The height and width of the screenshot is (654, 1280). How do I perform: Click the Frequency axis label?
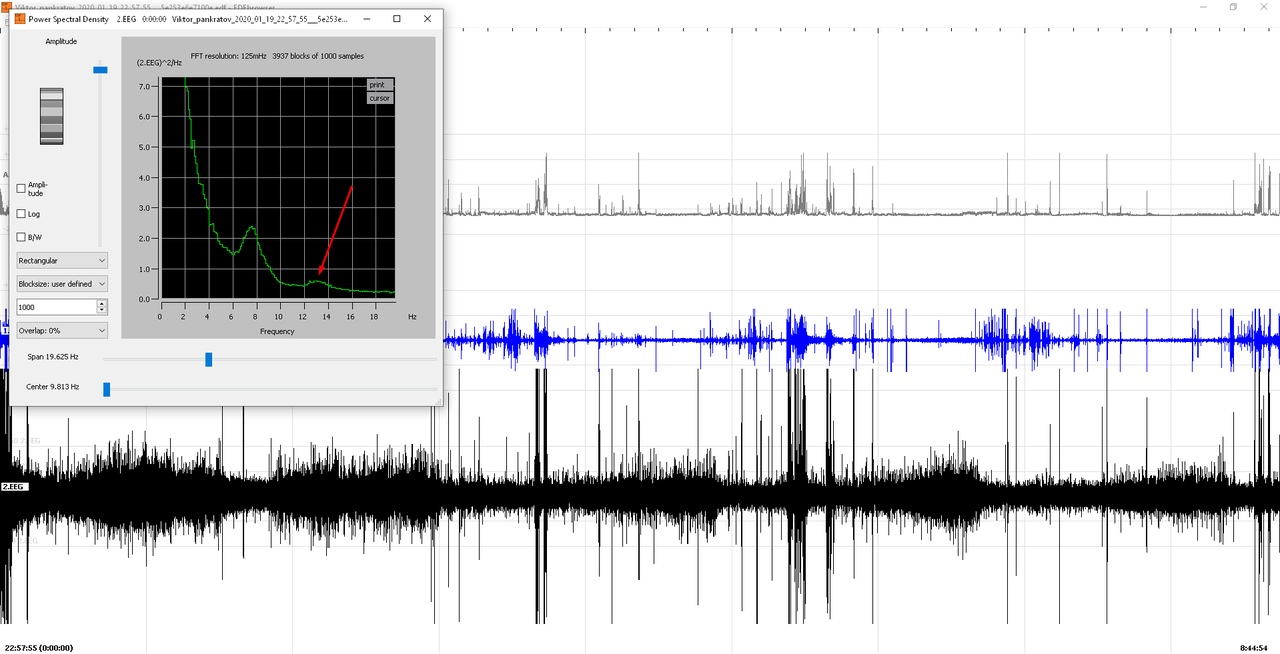277,331
